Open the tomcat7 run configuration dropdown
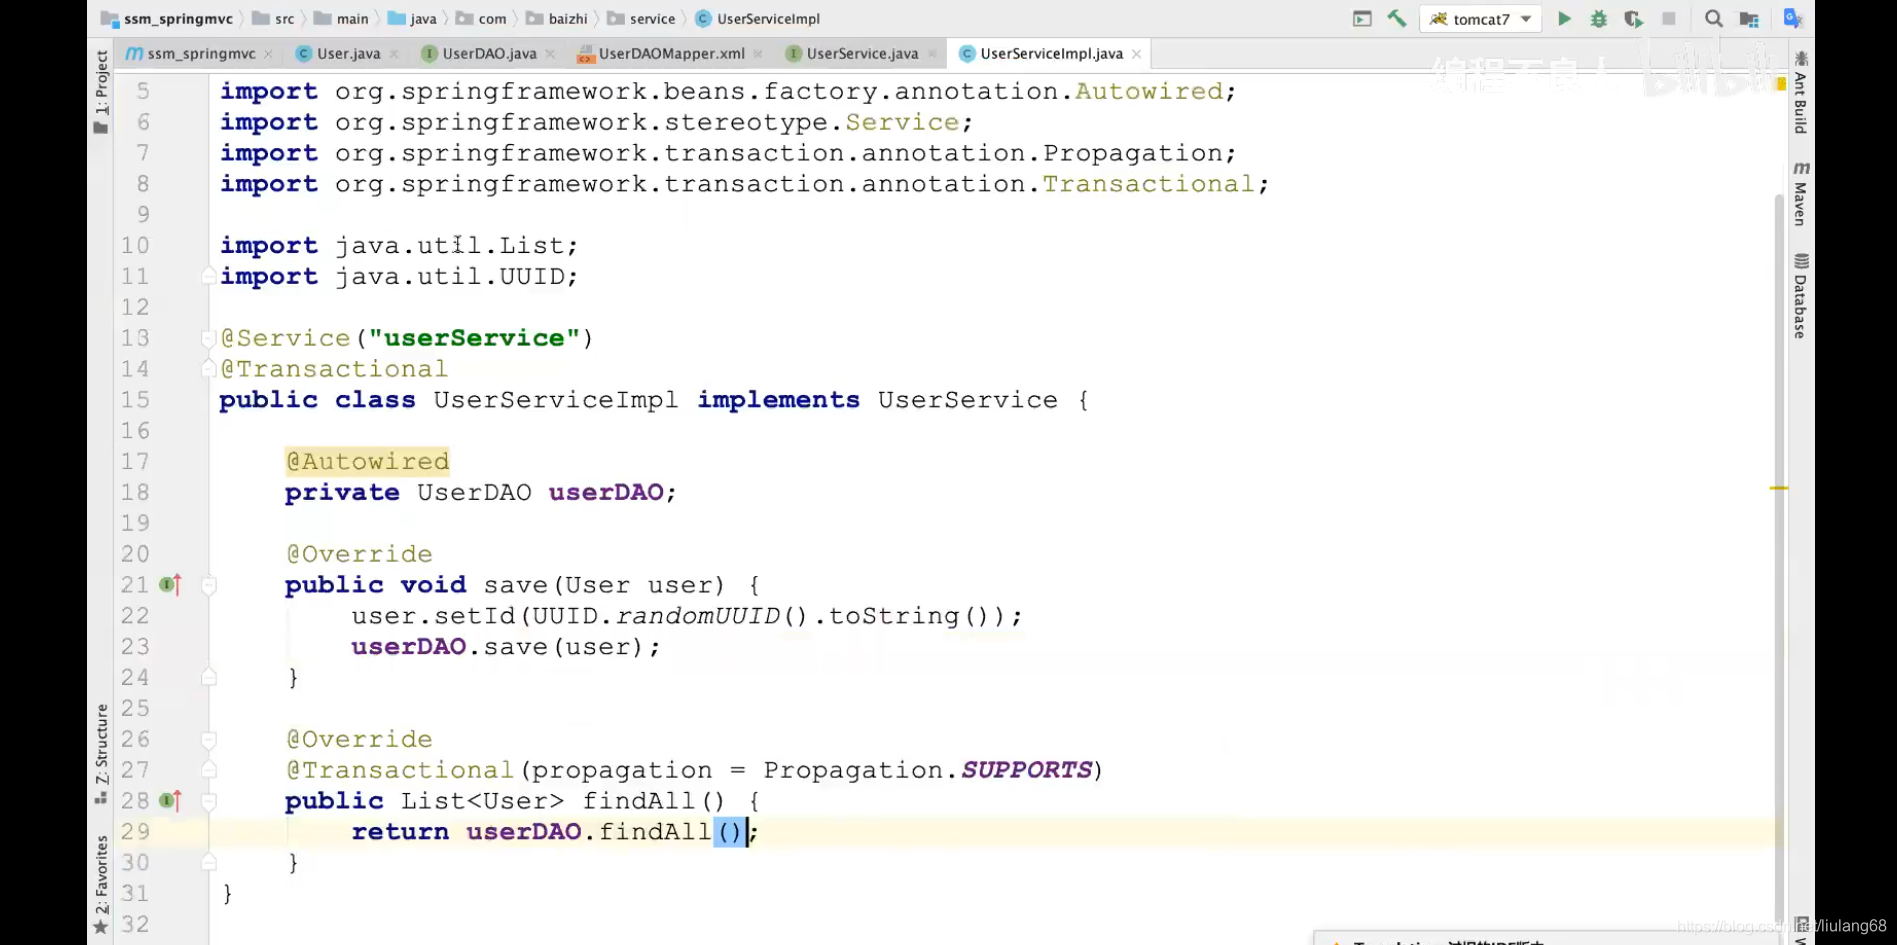The width and height of the screenshot is (1897, 945). (x=1480, y=19)
